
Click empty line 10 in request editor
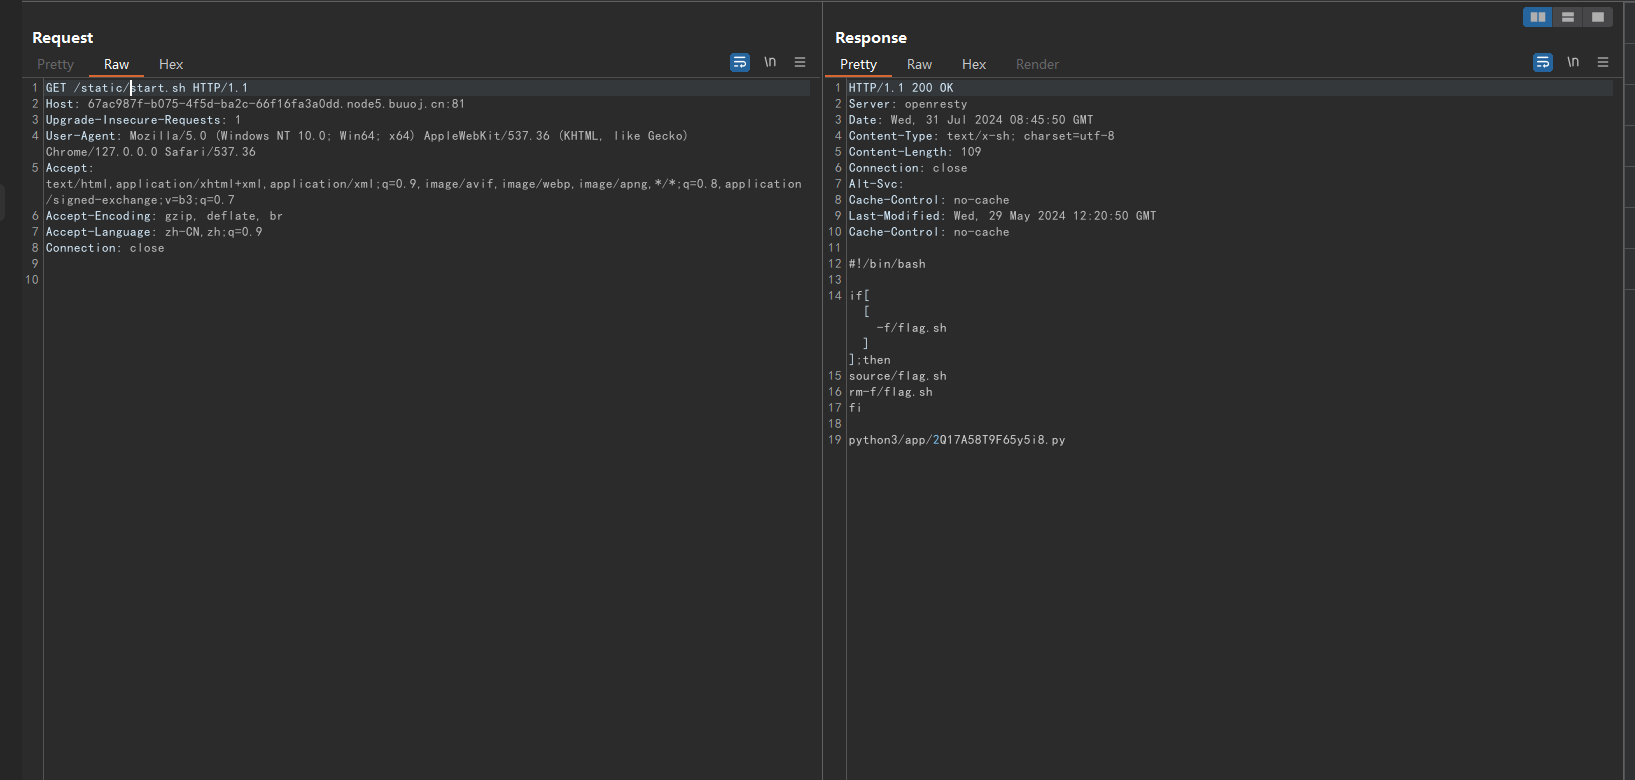coord(427,280)
